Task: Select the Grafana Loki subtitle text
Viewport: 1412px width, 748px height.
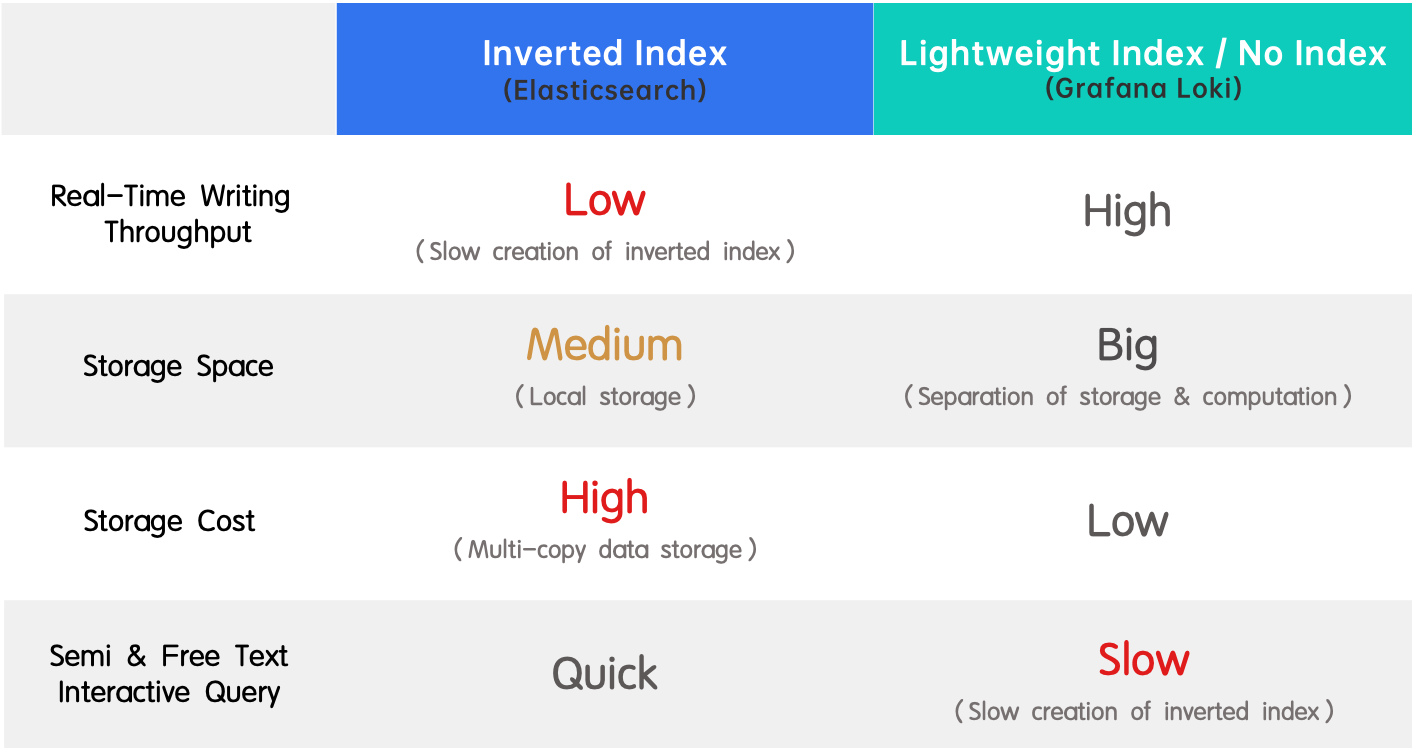Action: (x=1143, y=89)
